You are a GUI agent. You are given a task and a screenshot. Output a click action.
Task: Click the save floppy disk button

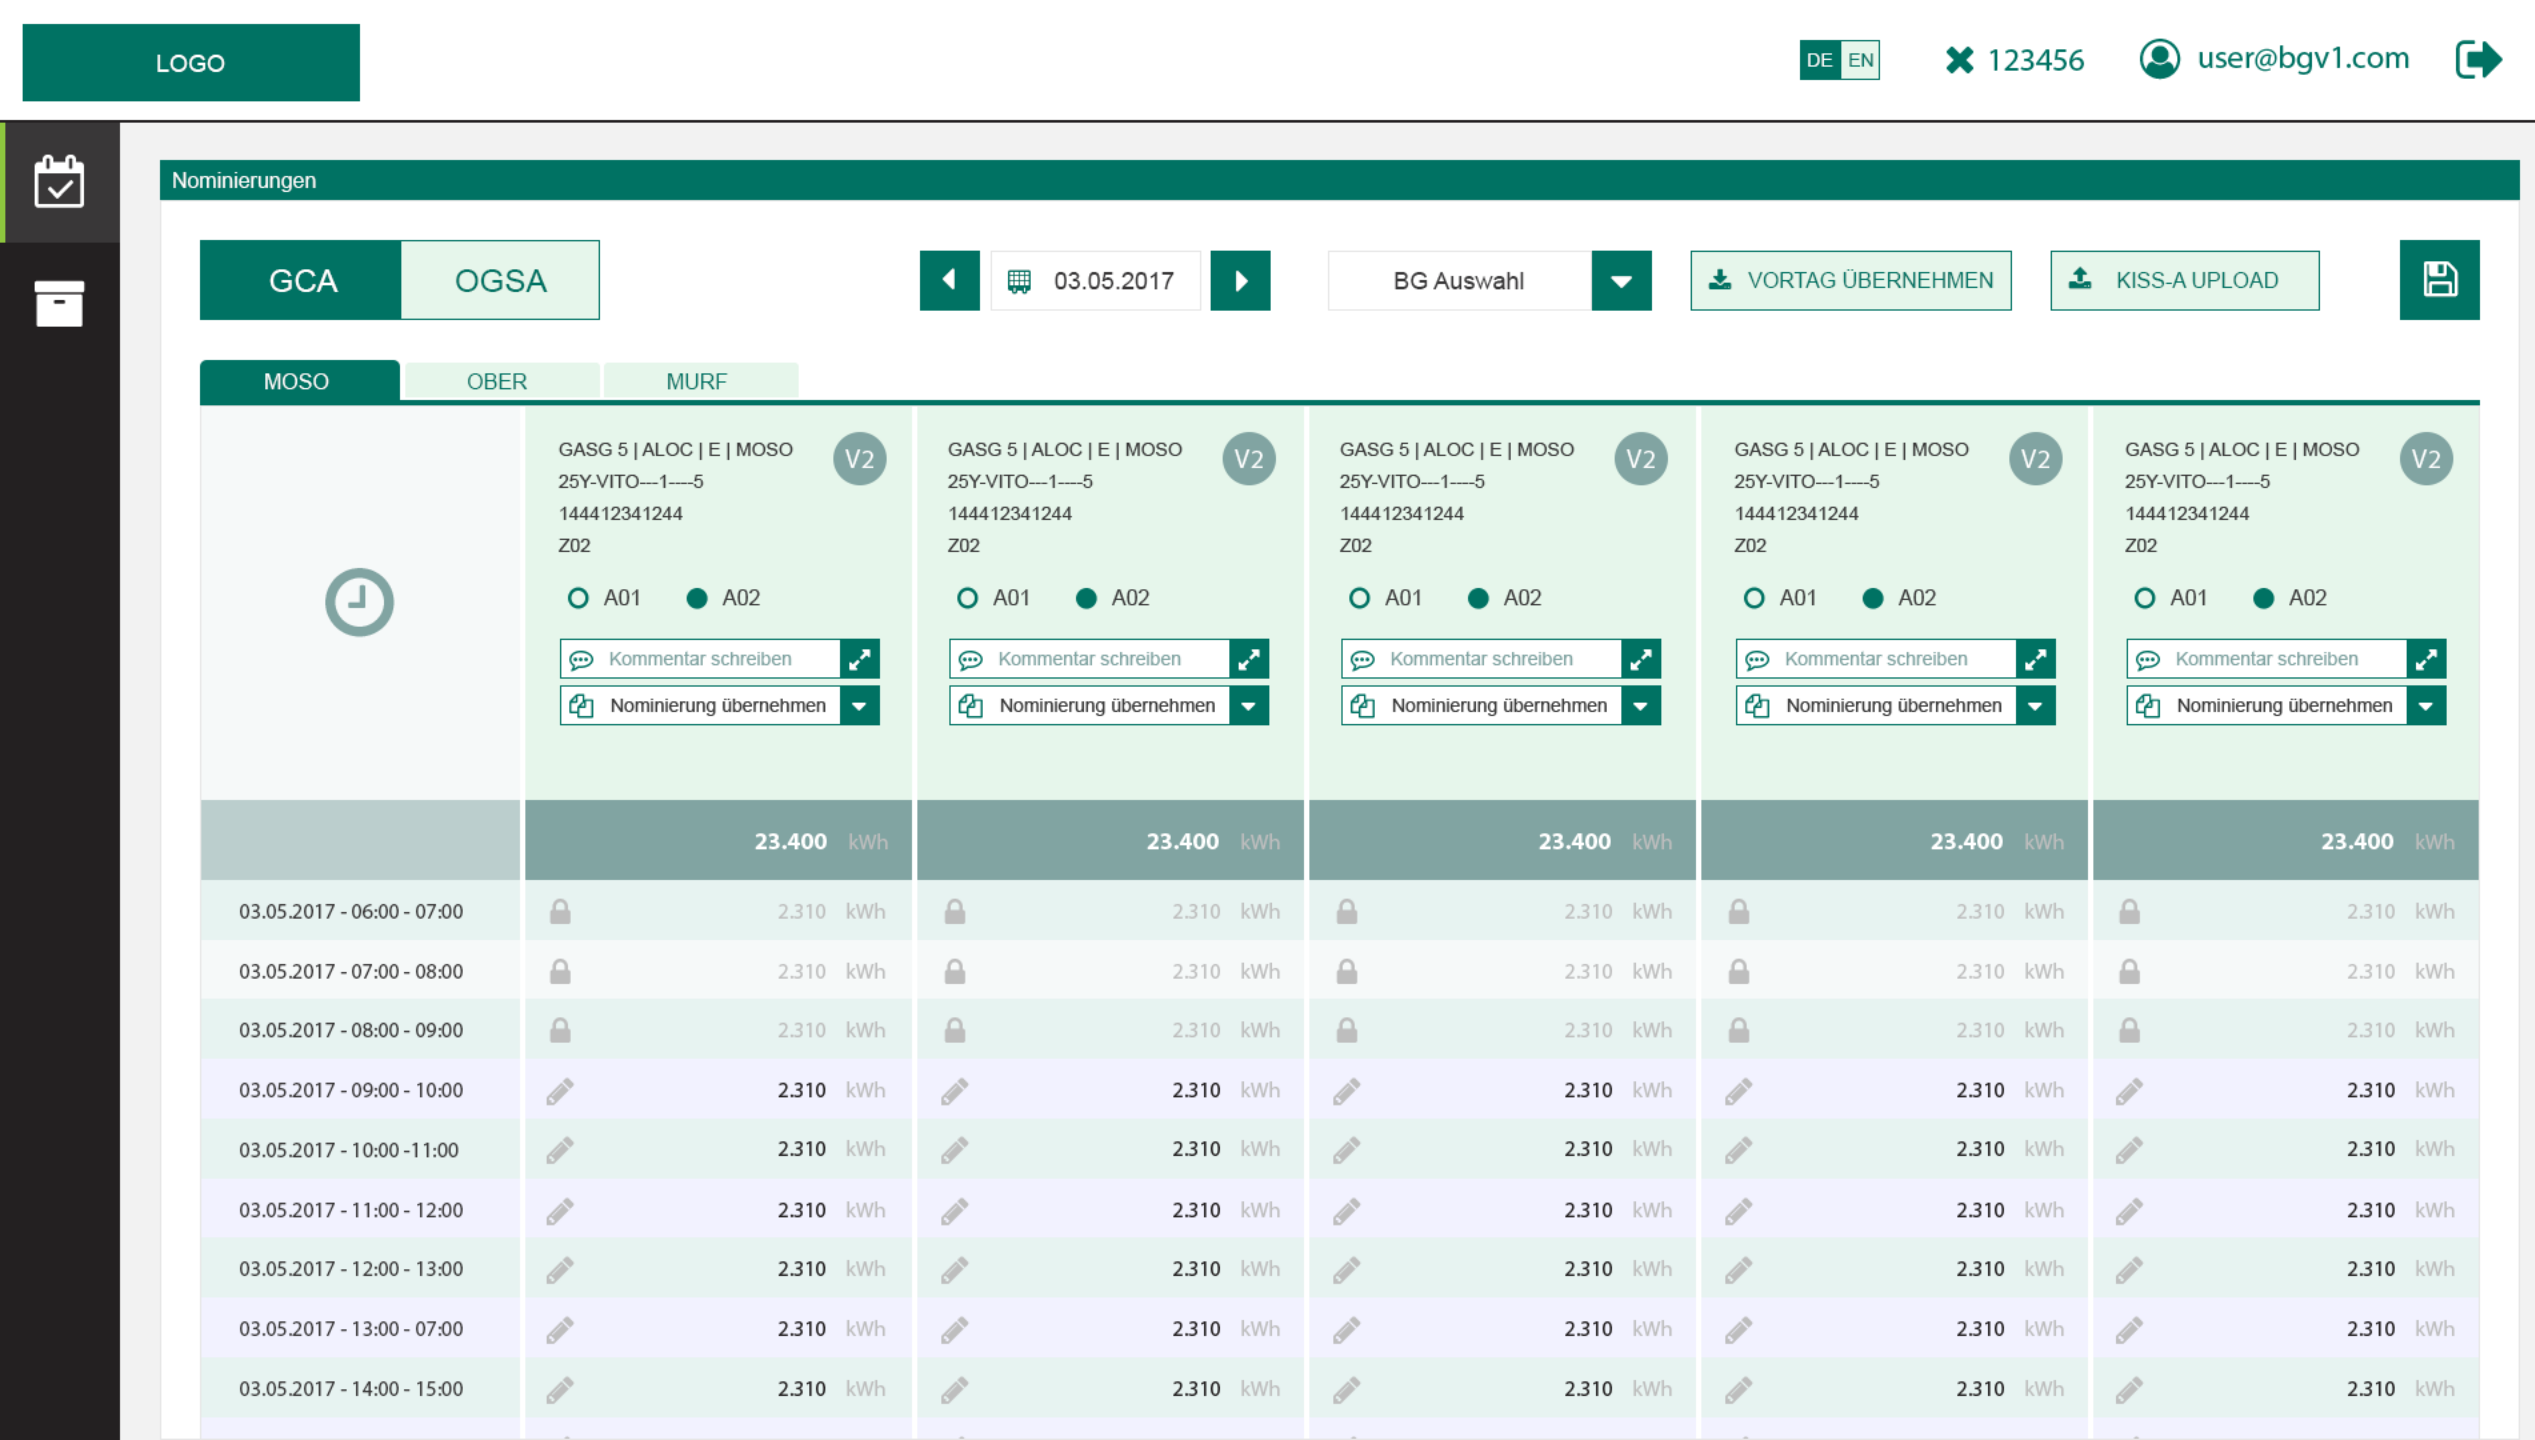2439,280
